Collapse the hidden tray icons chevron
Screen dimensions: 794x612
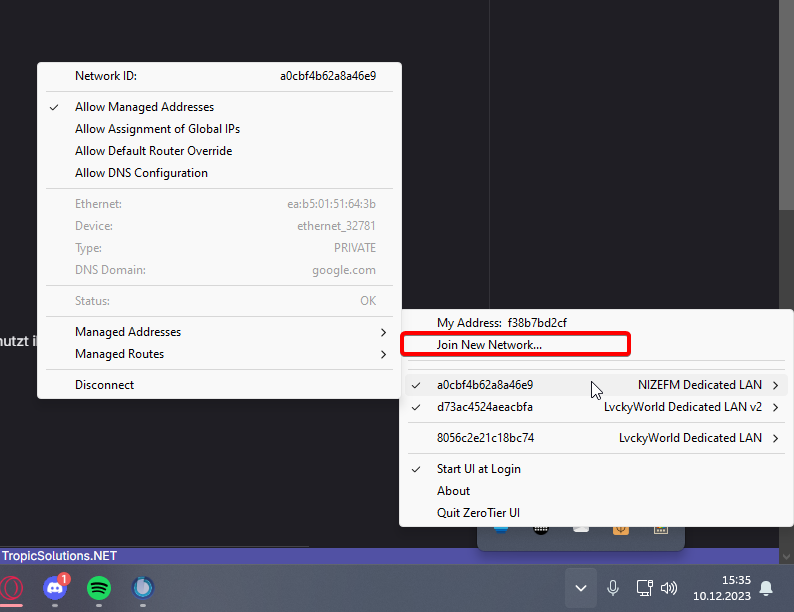(580, 588)
